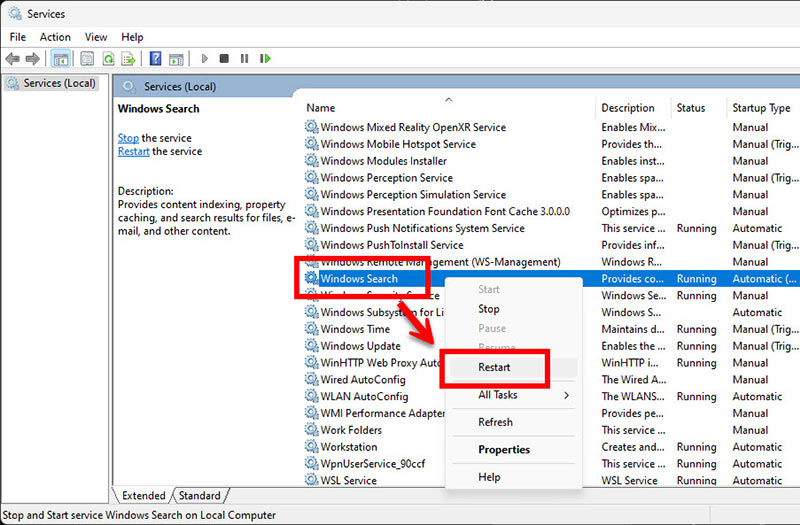Click 'Creates and...' description of Workstation
Image resolution: width=800 pixels, height=525 pixels.
coord(633,447)
